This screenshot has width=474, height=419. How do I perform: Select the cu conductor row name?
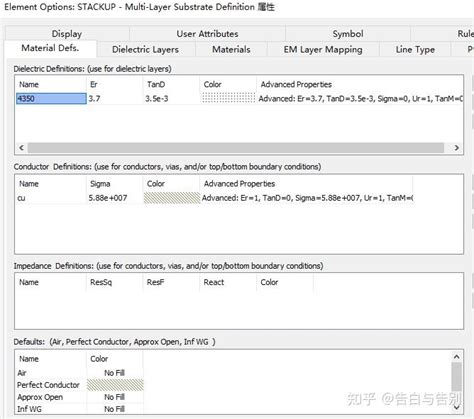(x=21, y=198)
